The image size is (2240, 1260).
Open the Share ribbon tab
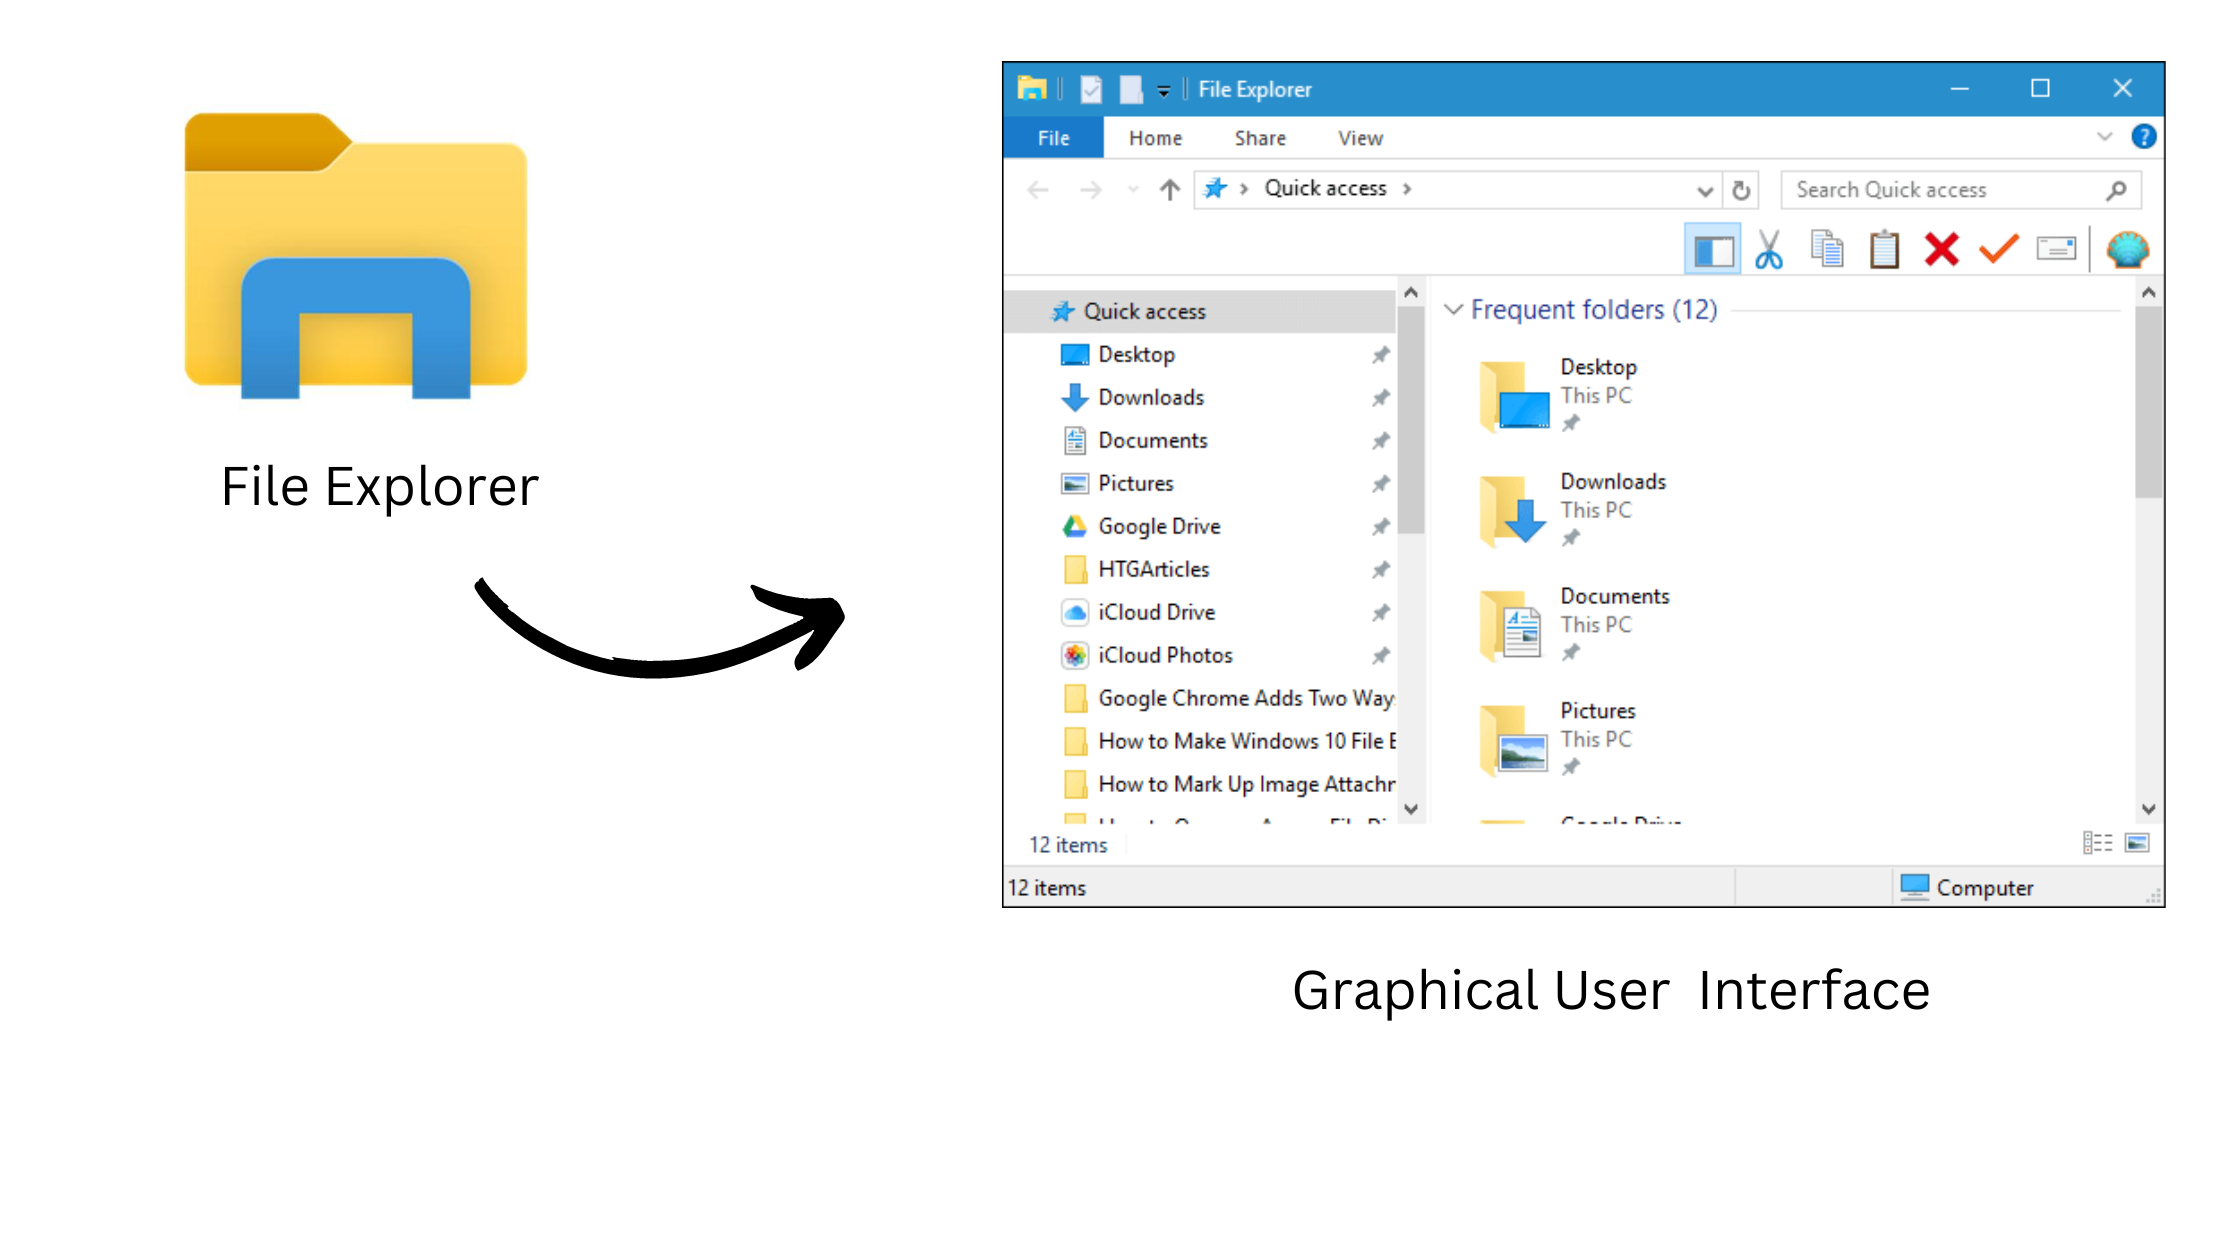(1260, 138)
